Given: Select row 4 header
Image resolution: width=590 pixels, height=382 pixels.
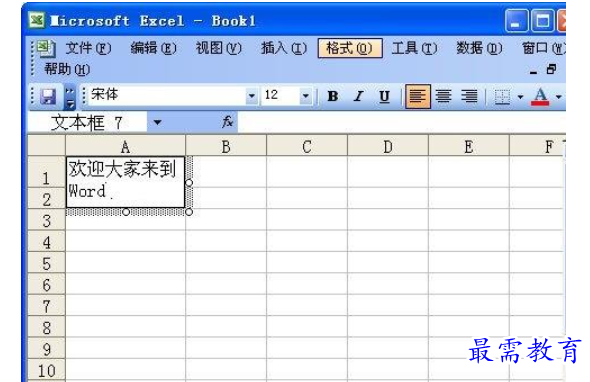Looking at the screenshot, I should [46, 241].
